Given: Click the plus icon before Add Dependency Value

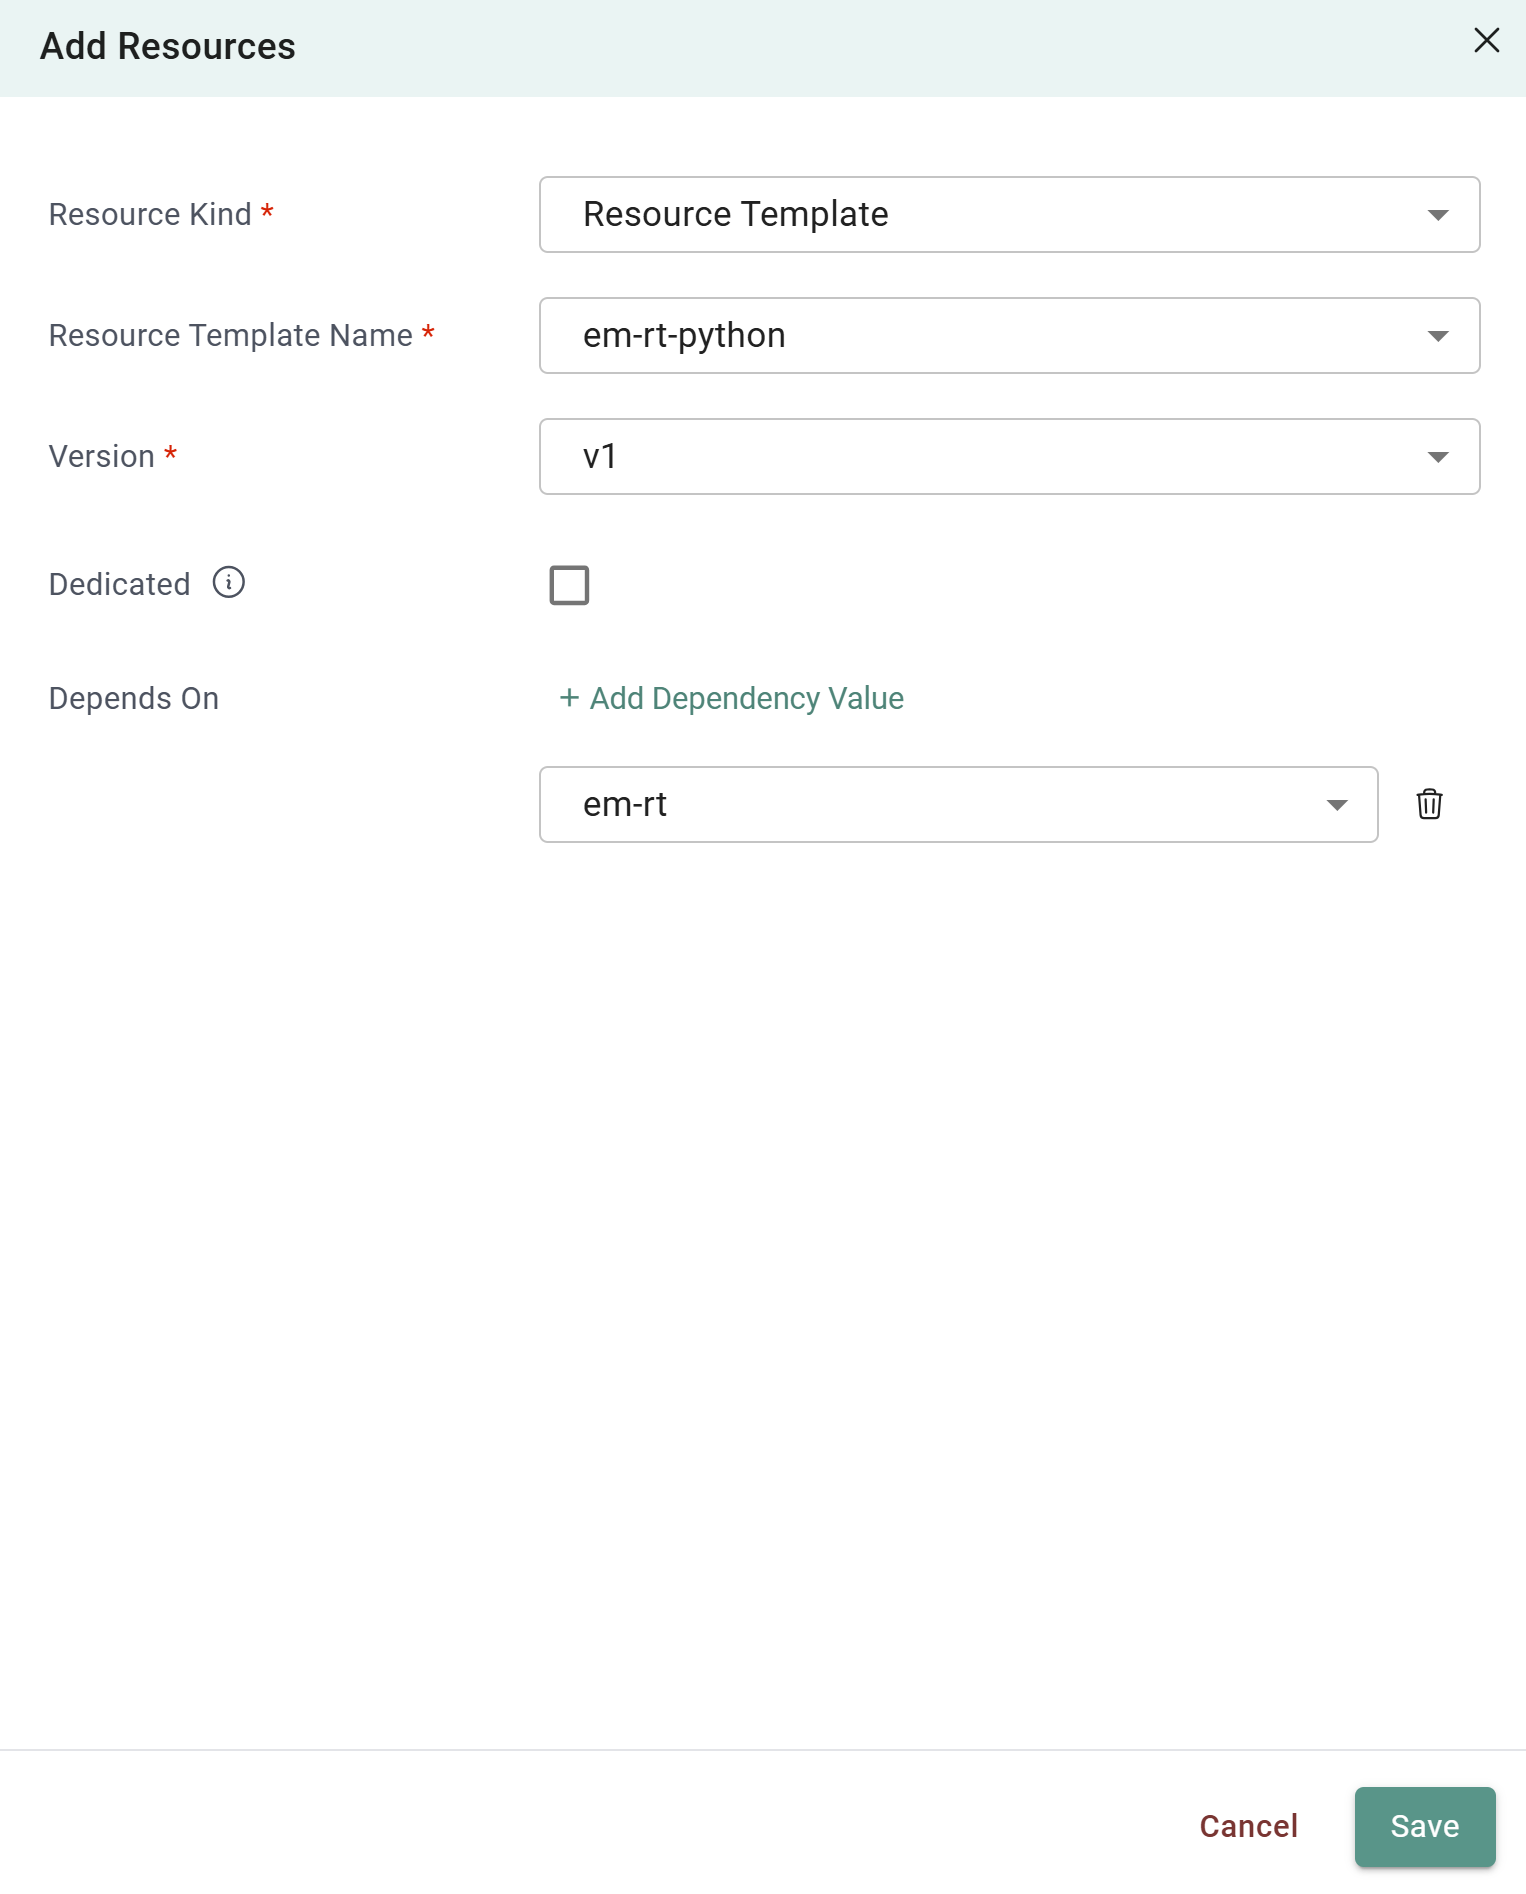Looking at the screenshot, I should tap(569, 698).
